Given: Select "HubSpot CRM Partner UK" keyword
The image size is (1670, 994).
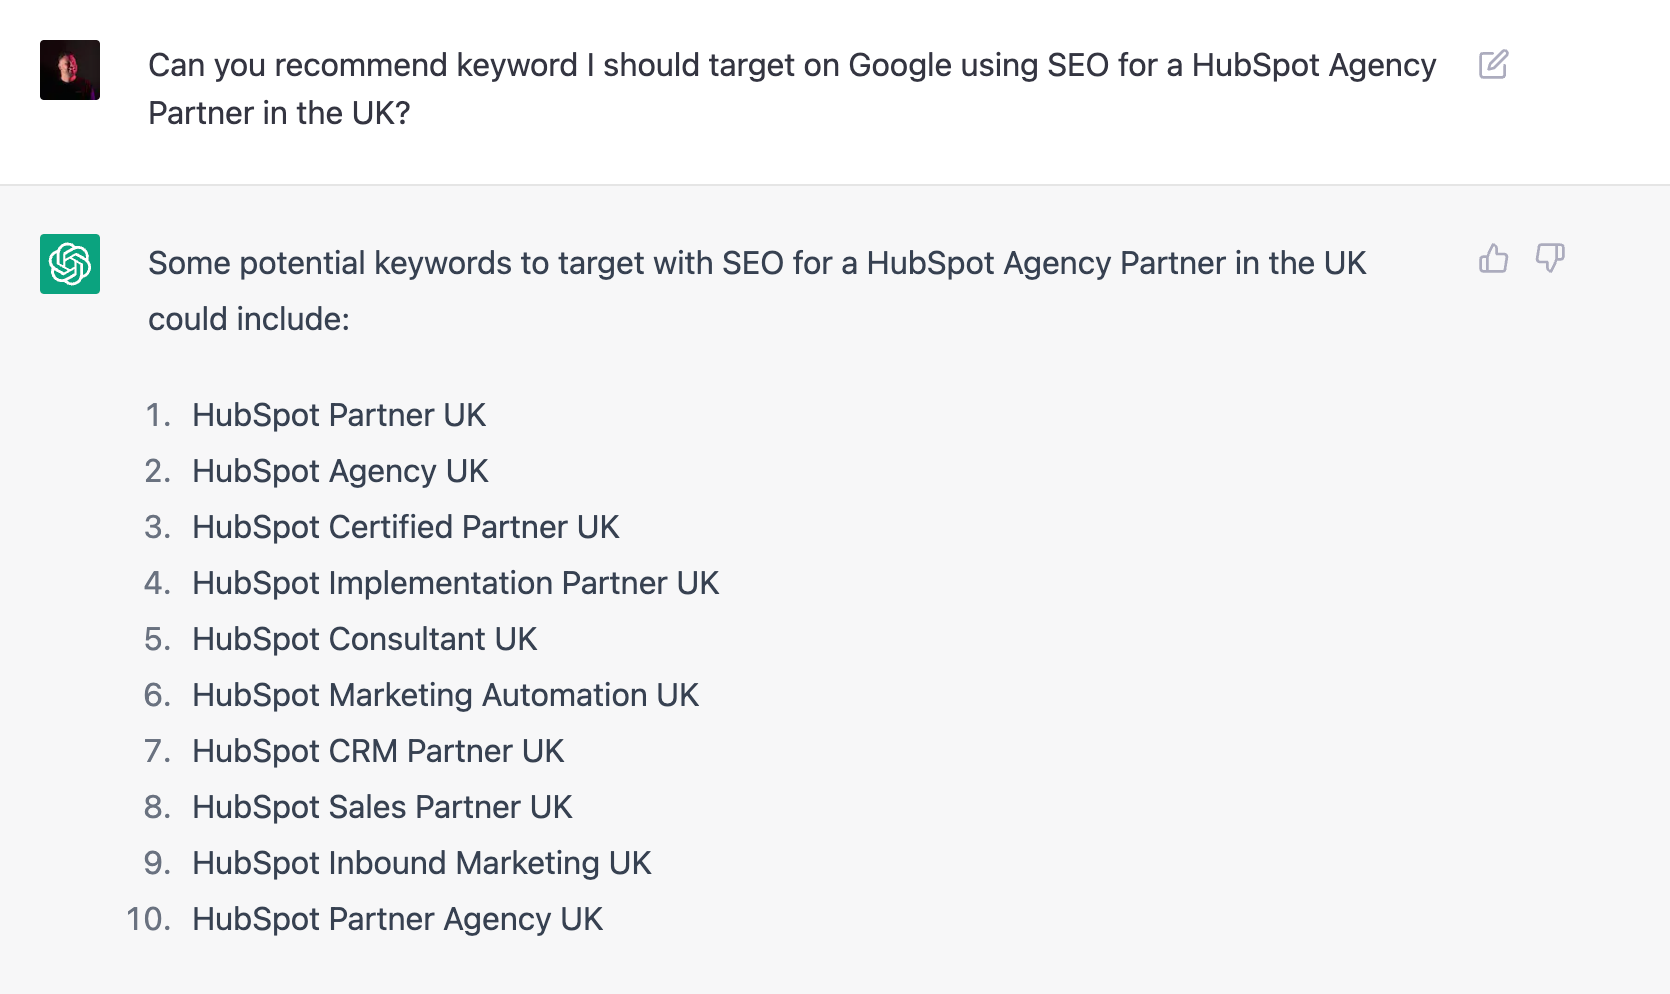Looking at the screenshot, I should (x=378, y=751).
